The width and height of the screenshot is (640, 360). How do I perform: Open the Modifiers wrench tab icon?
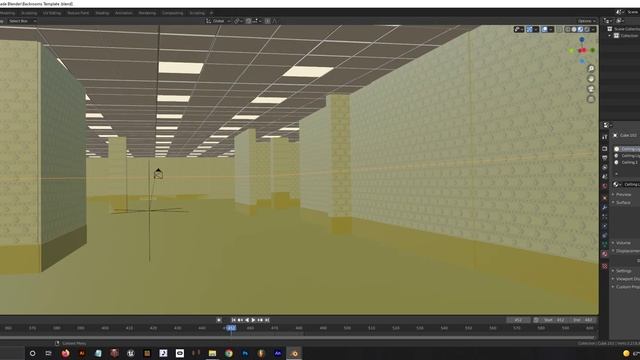(604, 207)
